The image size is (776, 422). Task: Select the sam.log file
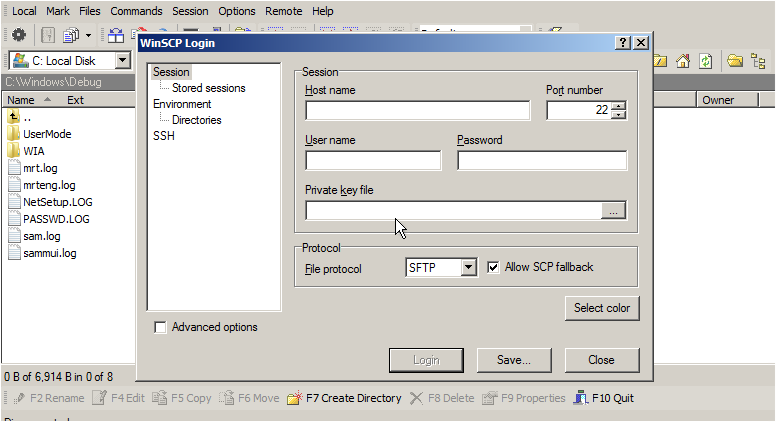(x=35, y=236)
